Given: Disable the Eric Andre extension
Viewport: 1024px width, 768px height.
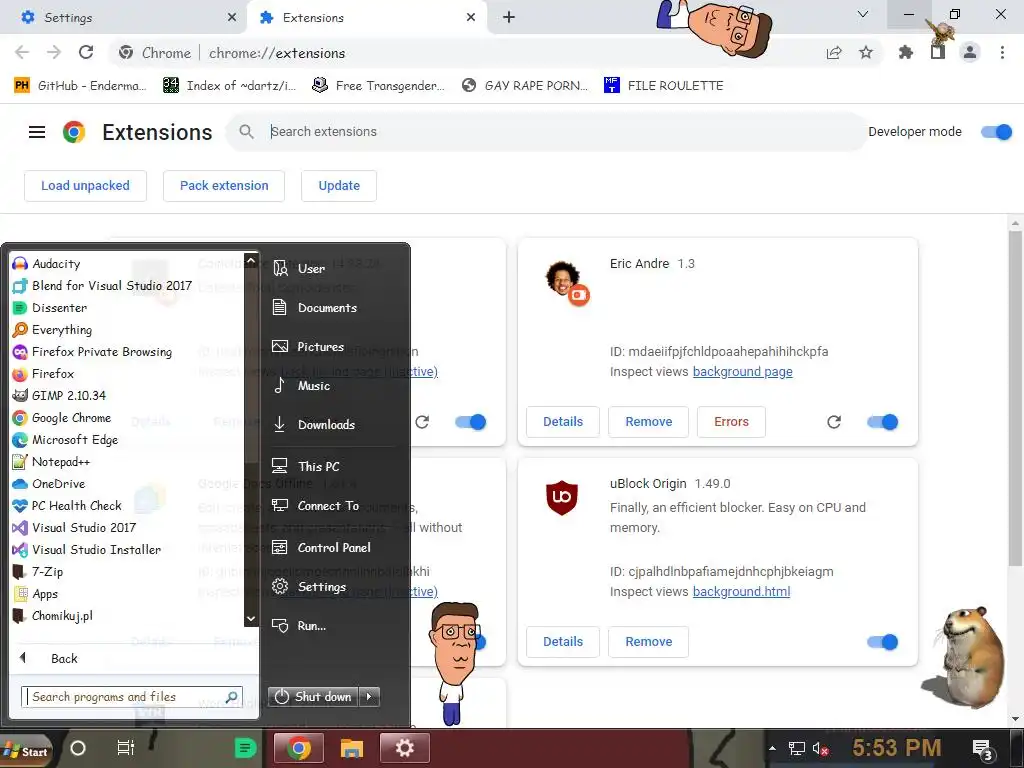Looking at the screenshot, I should (883, 423).
